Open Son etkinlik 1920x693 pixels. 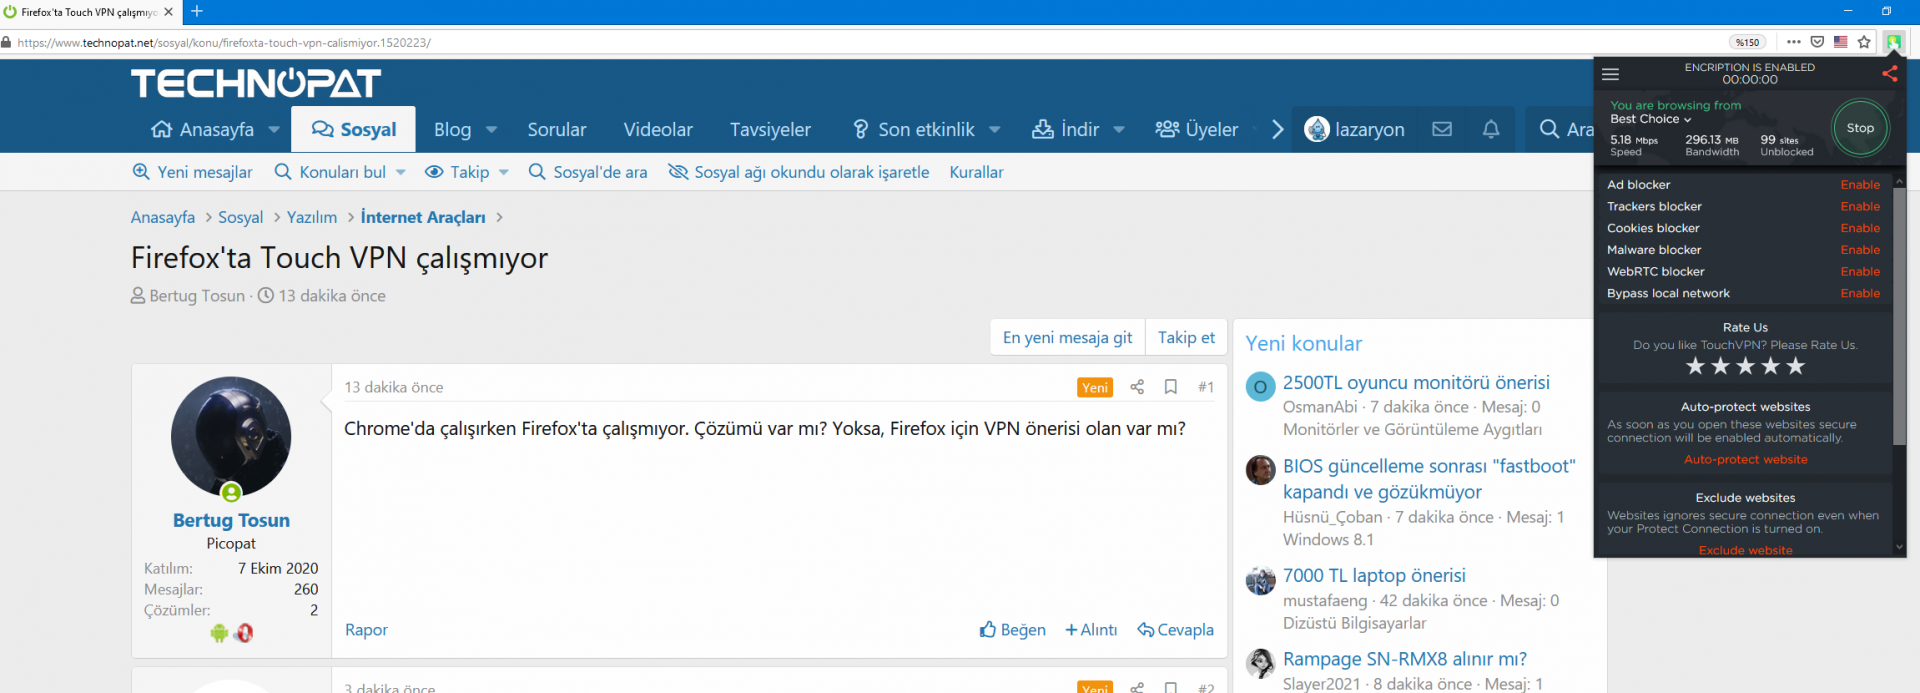tap(914, 129)
